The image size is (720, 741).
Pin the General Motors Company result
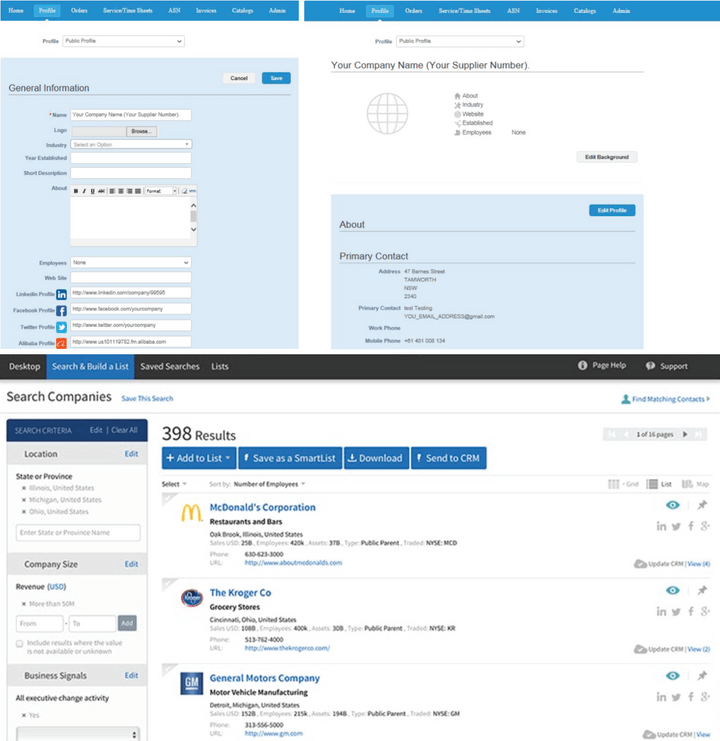pos(702,675)
